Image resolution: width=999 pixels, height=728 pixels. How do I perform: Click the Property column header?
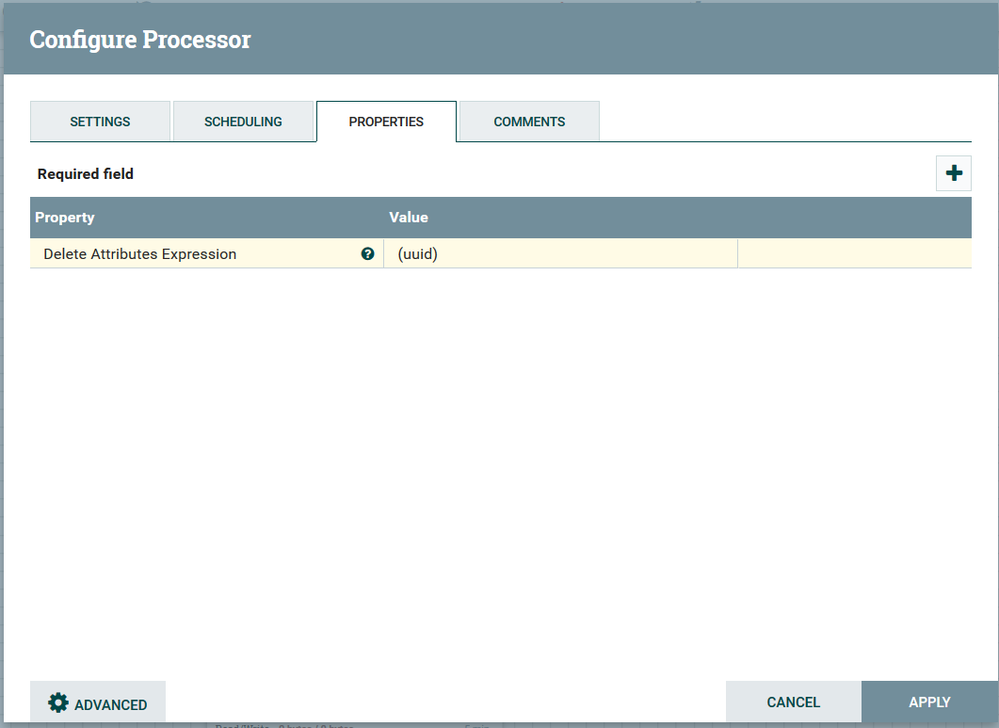coord(65,217)
